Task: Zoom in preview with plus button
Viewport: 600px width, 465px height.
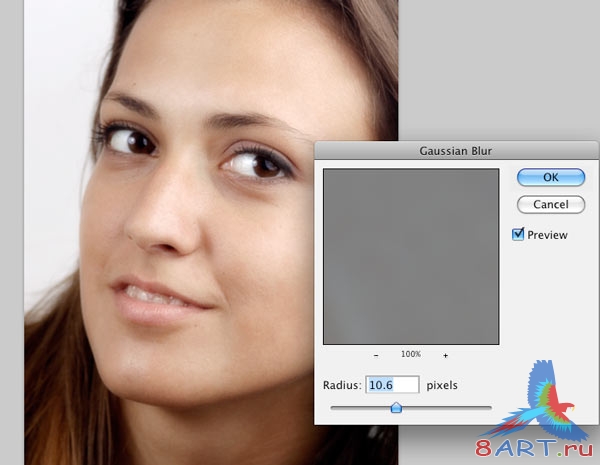Action: point(445,355)
